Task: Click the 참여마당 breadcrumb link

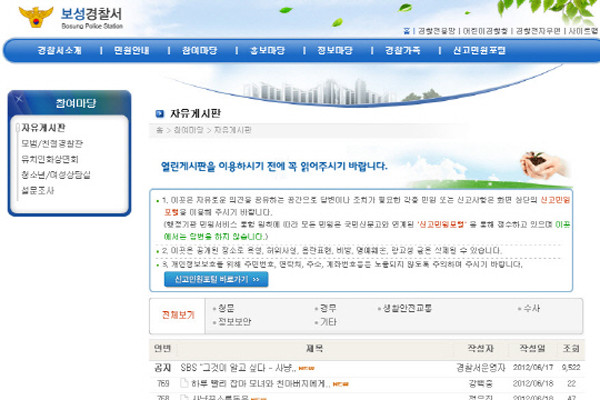Action: click(x=189, y=130)
